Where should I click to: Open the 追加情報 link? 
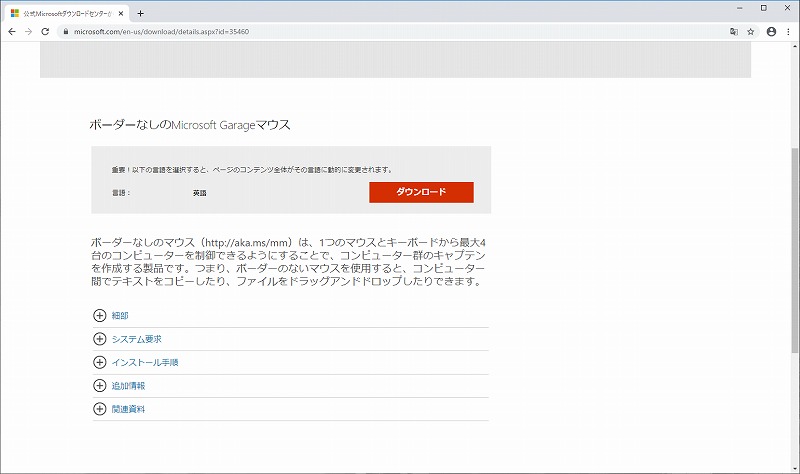[x=128, y=386]
